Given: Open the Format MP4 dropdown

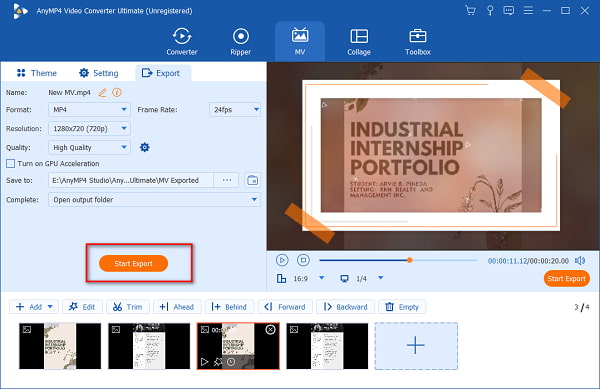Looking at the screenshot, I should click(89, 109).
